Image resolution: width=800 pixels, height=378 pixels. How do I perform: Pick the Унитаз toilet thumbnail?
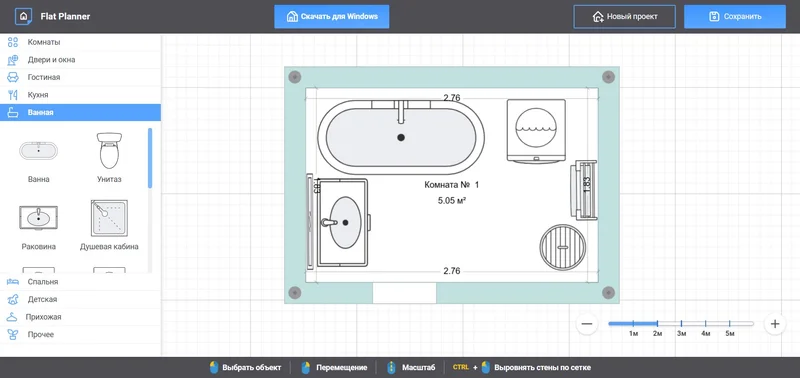coord(109,150)
